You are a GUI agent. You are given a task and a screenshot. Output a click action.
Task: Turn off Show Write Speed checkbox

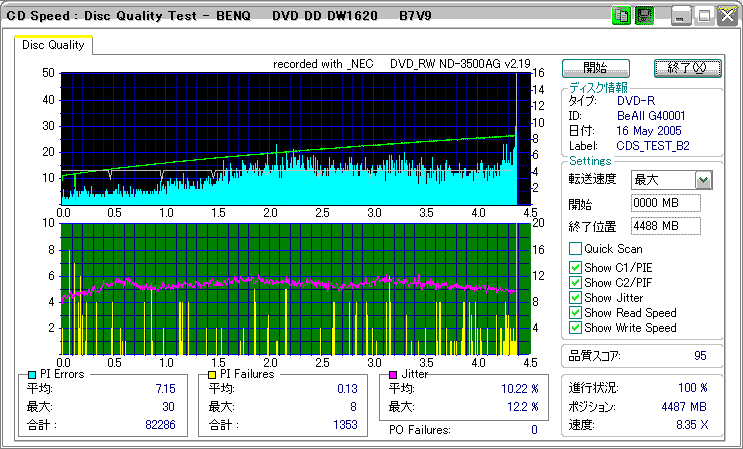[x=575, y=328]
